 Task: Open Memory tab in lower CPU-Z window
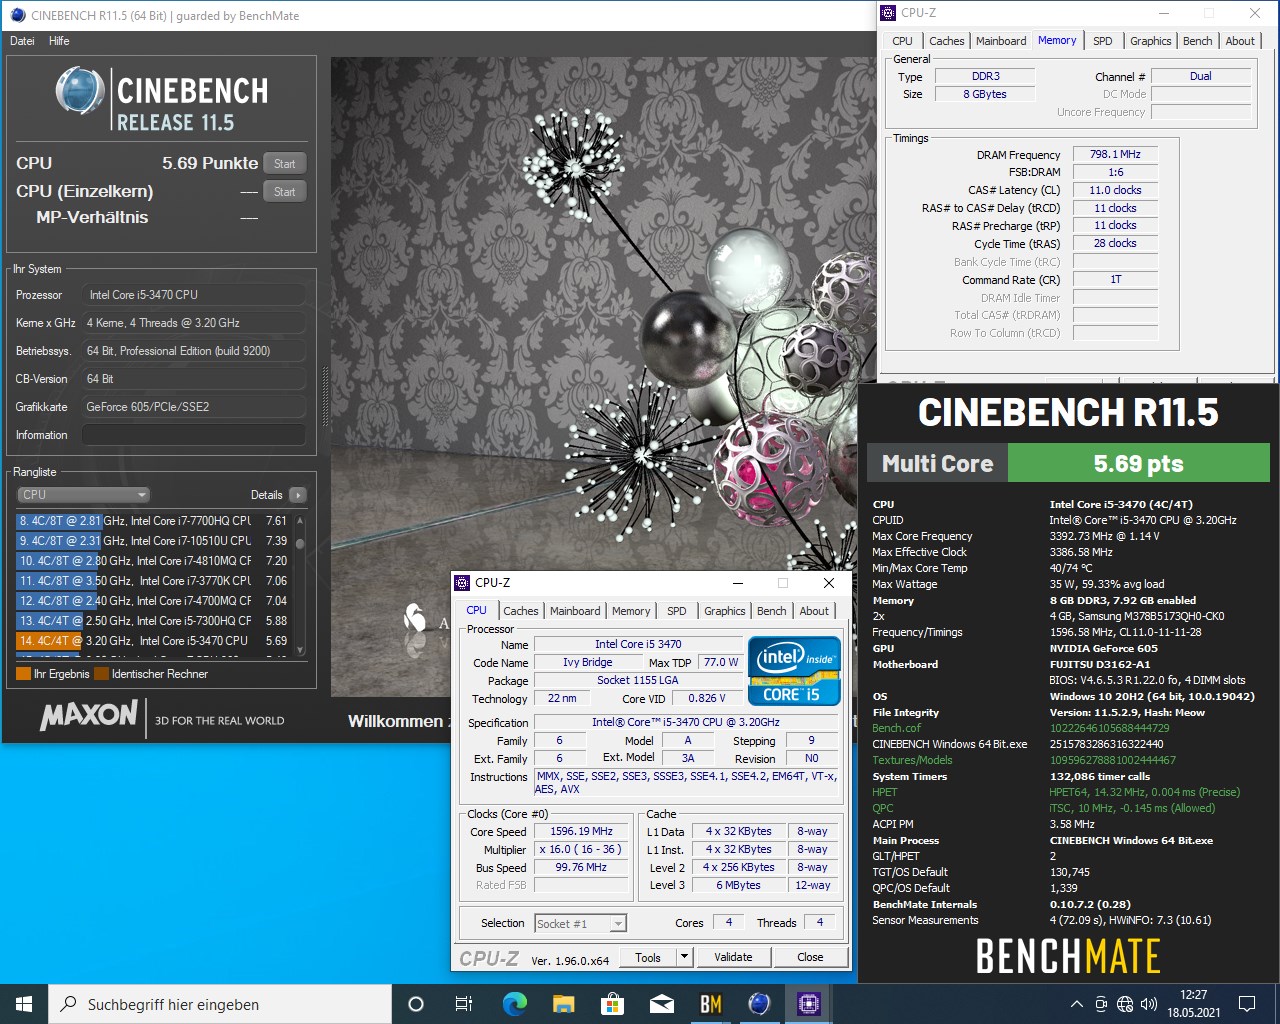[631, 611]
